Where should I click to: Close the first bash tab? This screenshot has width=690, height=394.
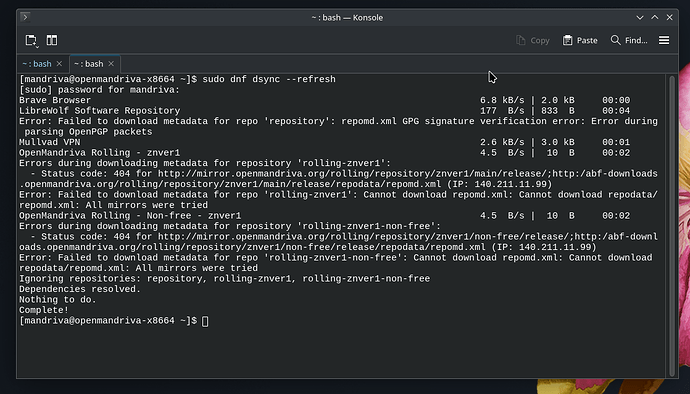coord(59,64)
